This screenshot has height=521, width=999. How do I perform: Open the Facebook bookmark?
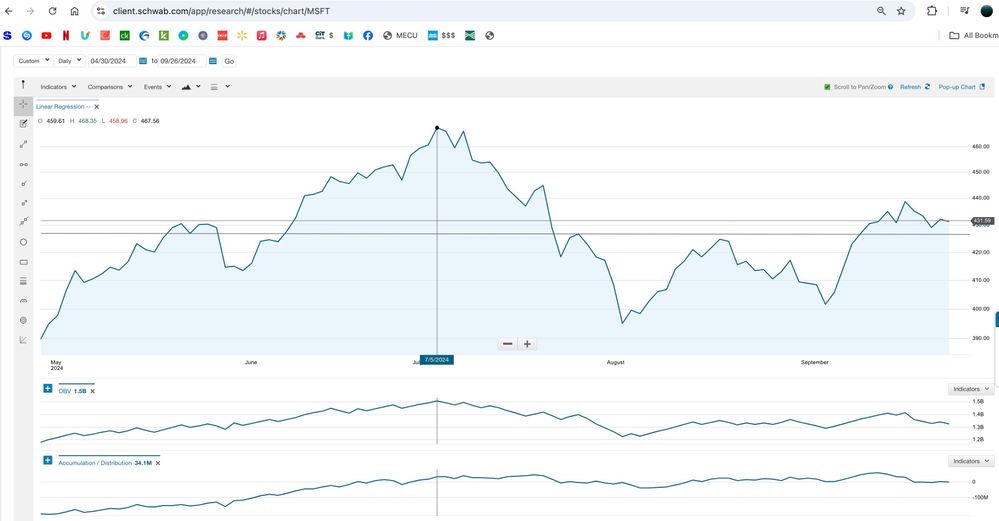(x=368, y=36)
